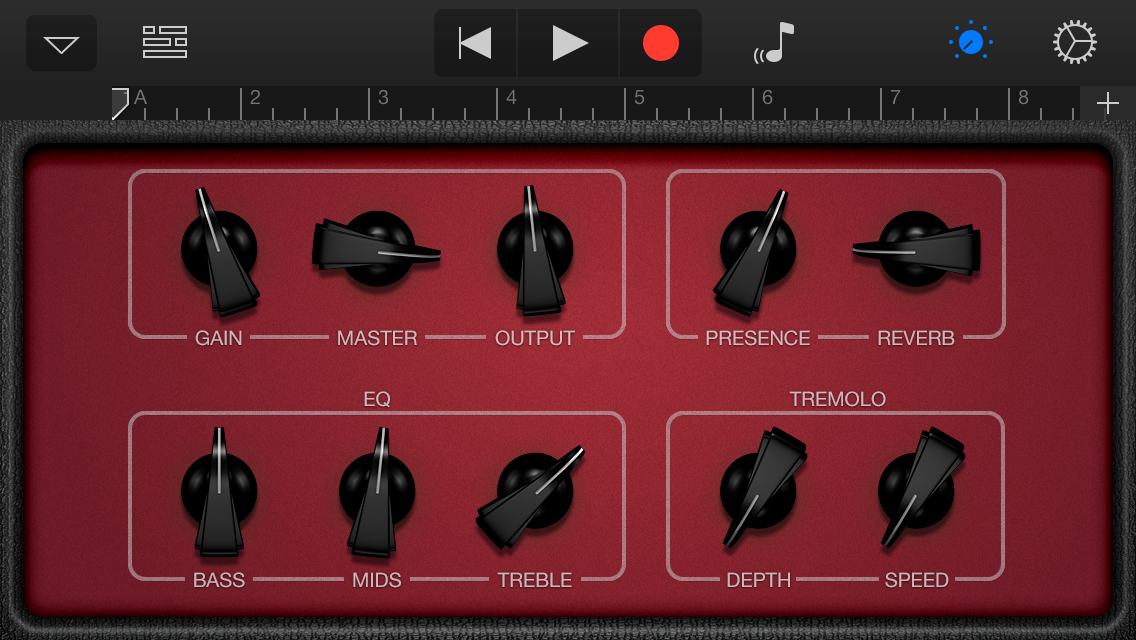Click the MIDS label
The image size is (1136, 640).
[x=377, y=580]
